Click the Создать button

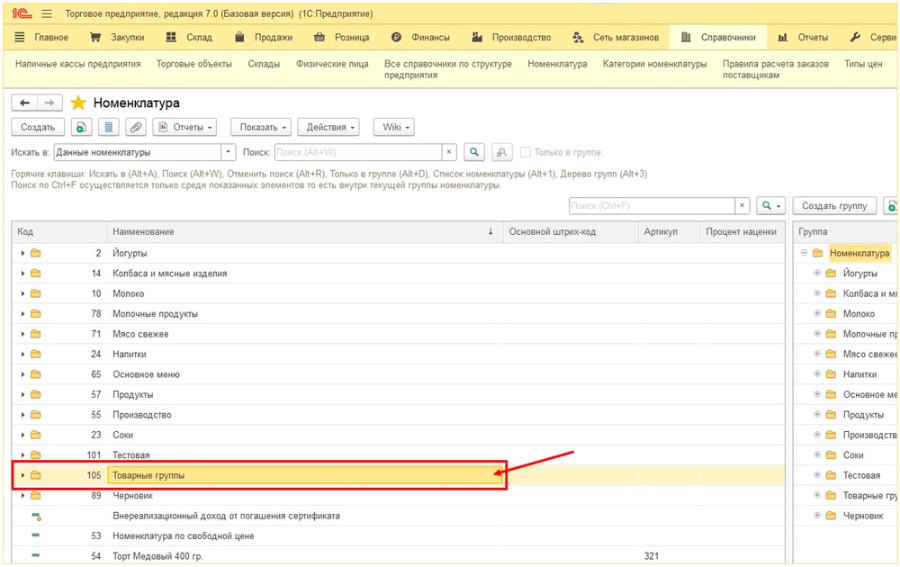[37, 127]
